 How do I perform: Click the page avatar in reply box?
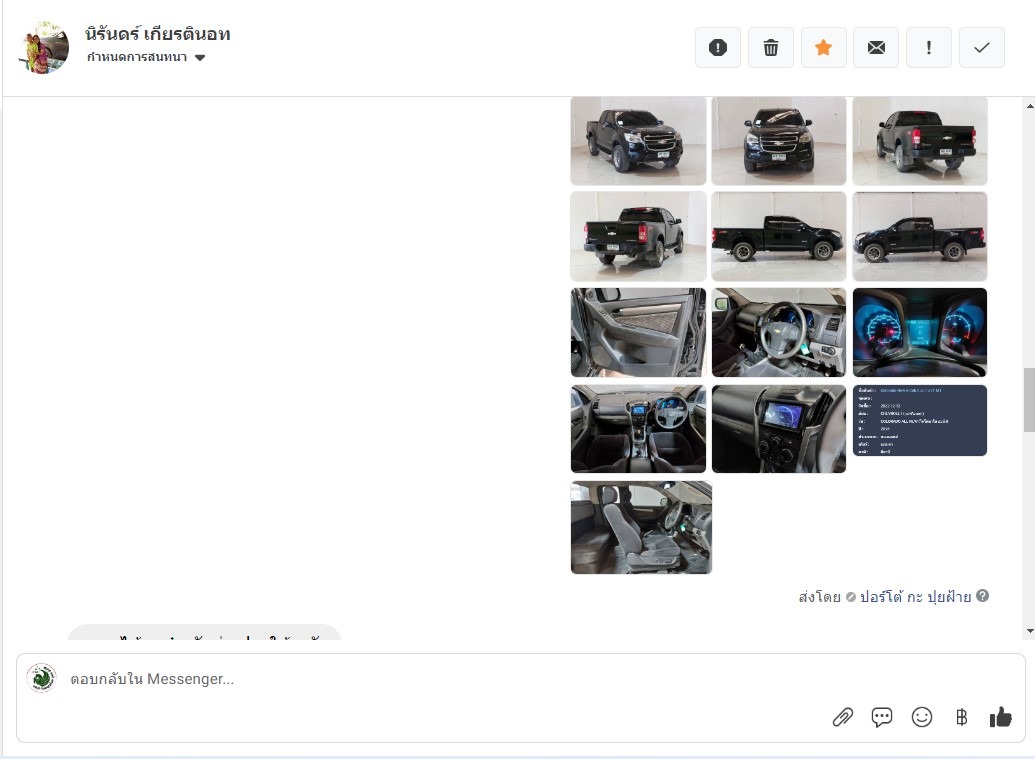(42, 678)
